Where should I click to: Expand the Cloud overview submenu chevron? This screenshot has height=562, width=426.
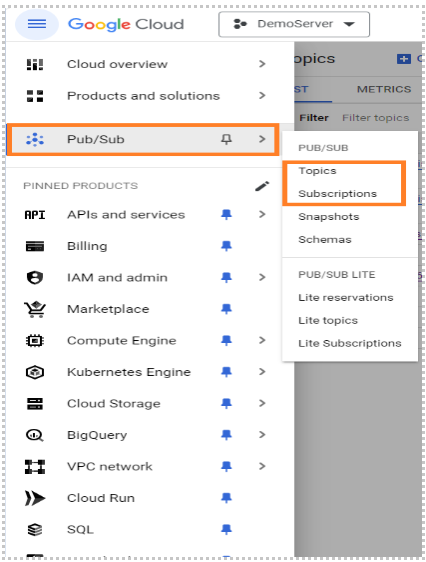pos(262,64)
